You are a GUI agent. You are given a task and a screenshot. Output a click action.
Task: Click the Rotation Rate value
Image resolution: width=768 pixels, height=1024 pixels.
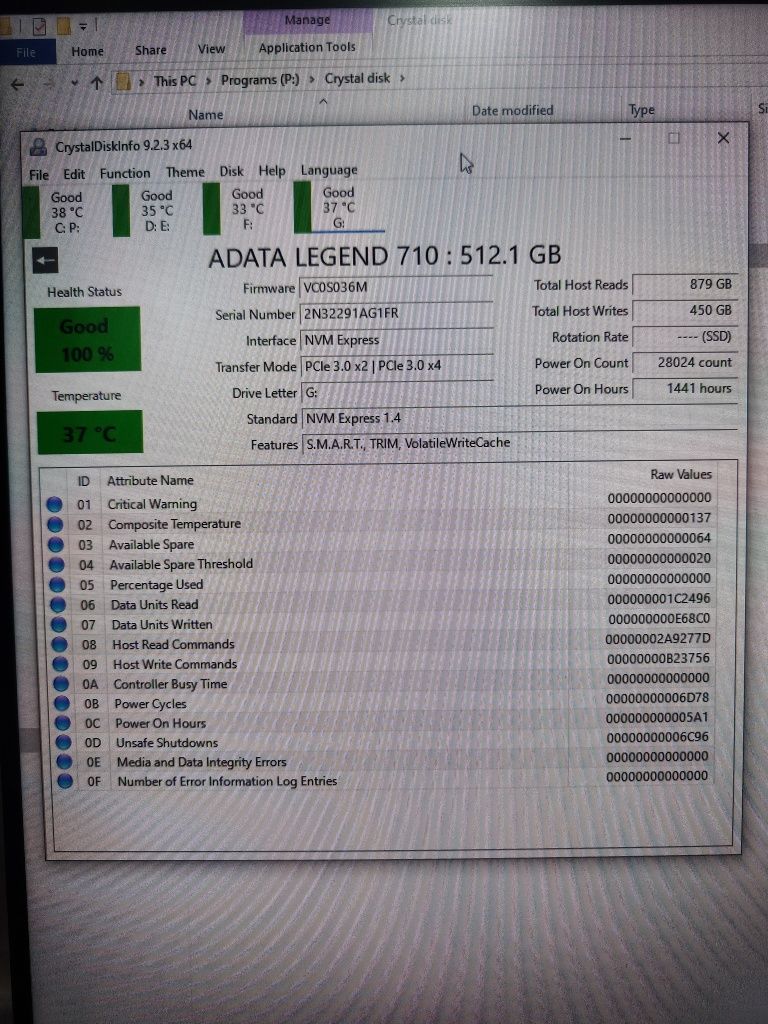[x=685, y=336]
